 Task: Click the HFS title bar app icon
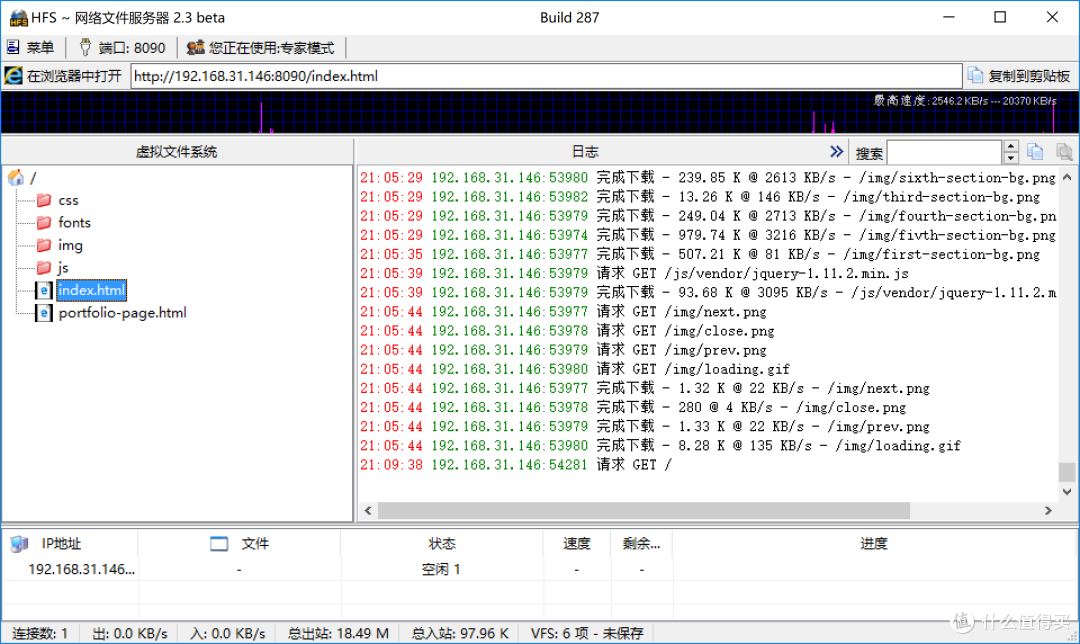[x=18, y=18]
